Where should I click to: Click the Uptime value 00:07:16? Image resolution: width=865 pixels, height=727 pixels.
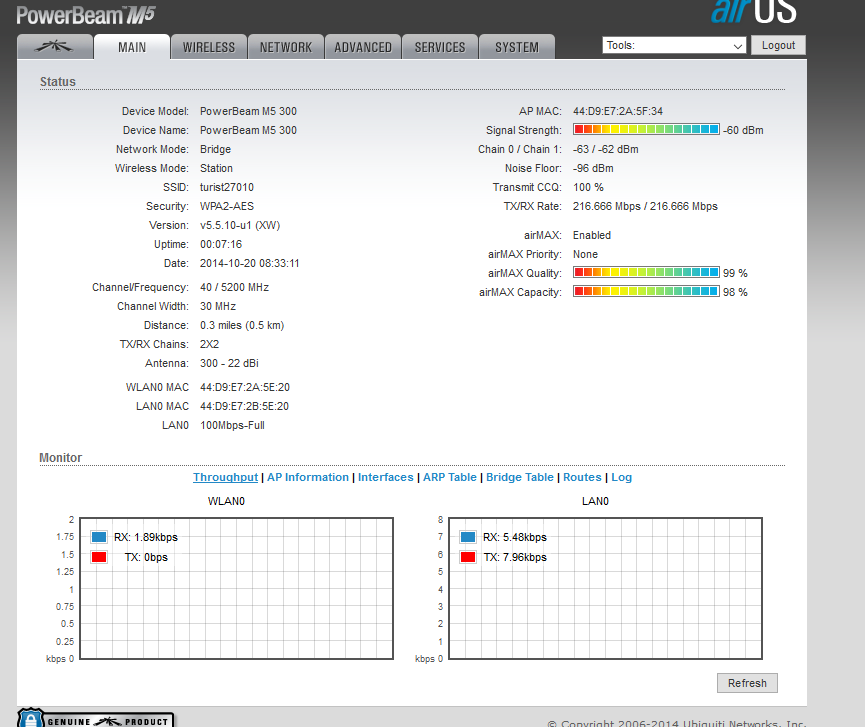point(221,244)
